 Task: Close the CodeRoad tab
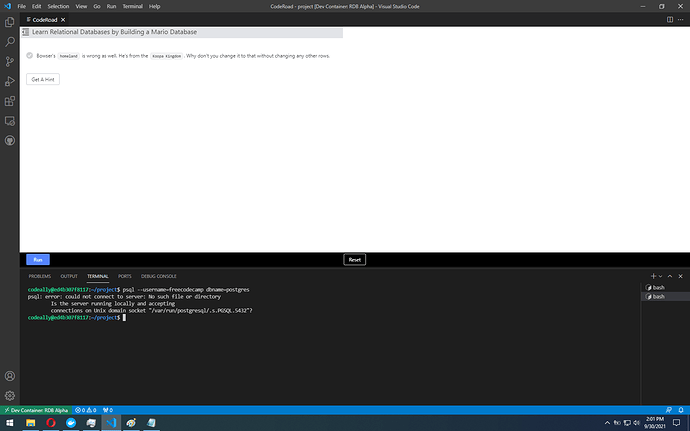63,20
